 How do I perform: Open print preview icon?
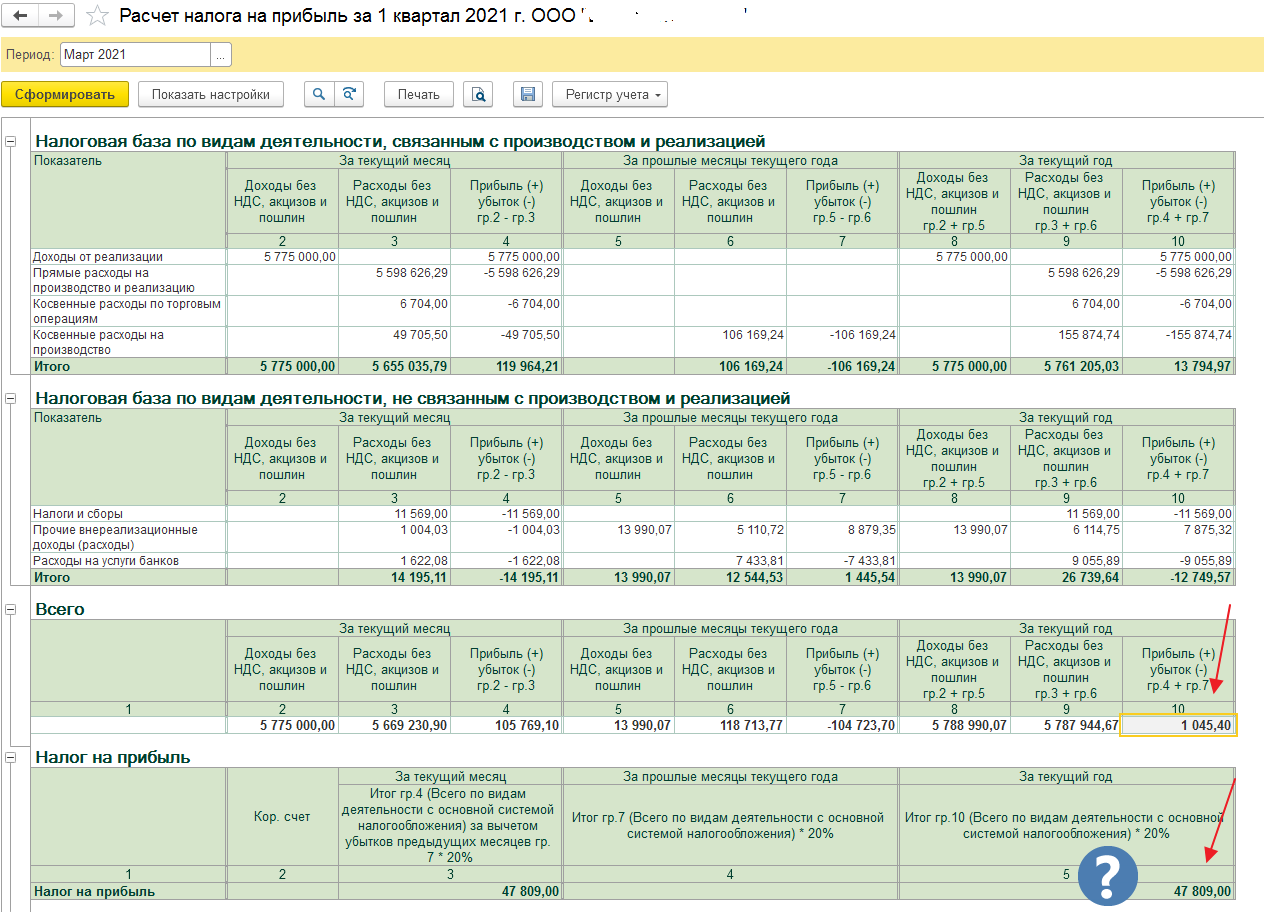(479, 95)
